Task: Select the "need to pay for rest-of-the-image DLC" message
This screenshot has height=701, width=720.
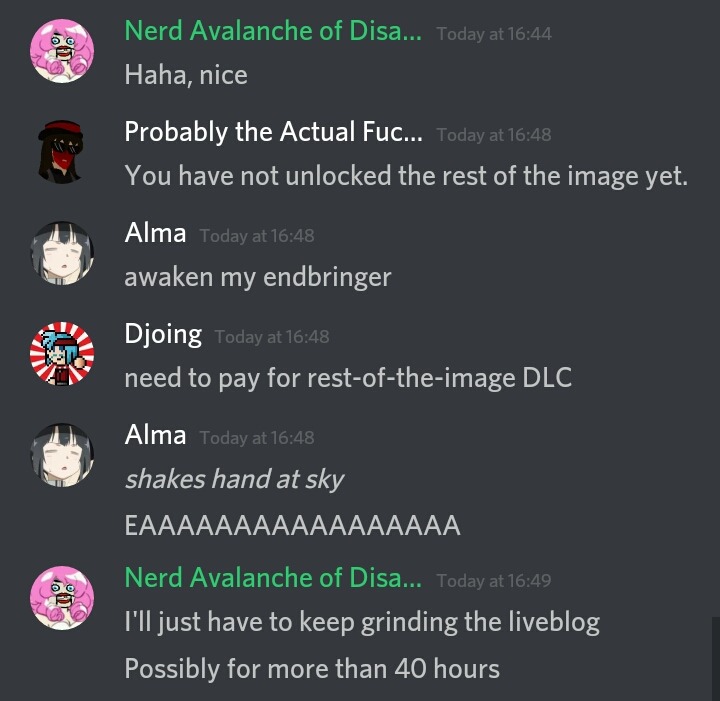Action: [x=348, y=379]
